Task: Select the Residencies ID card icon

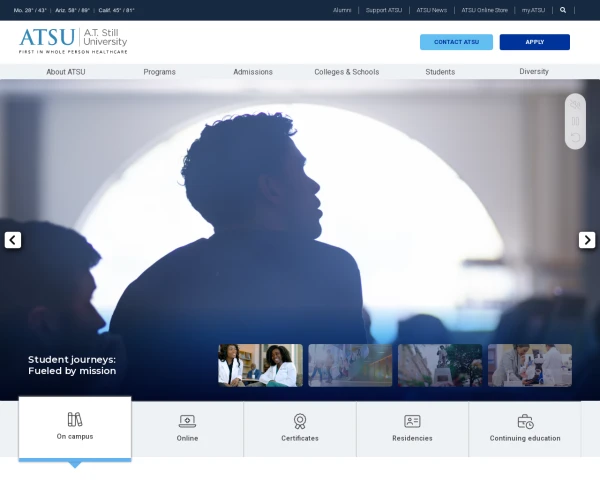Action: tap(412, 421)
